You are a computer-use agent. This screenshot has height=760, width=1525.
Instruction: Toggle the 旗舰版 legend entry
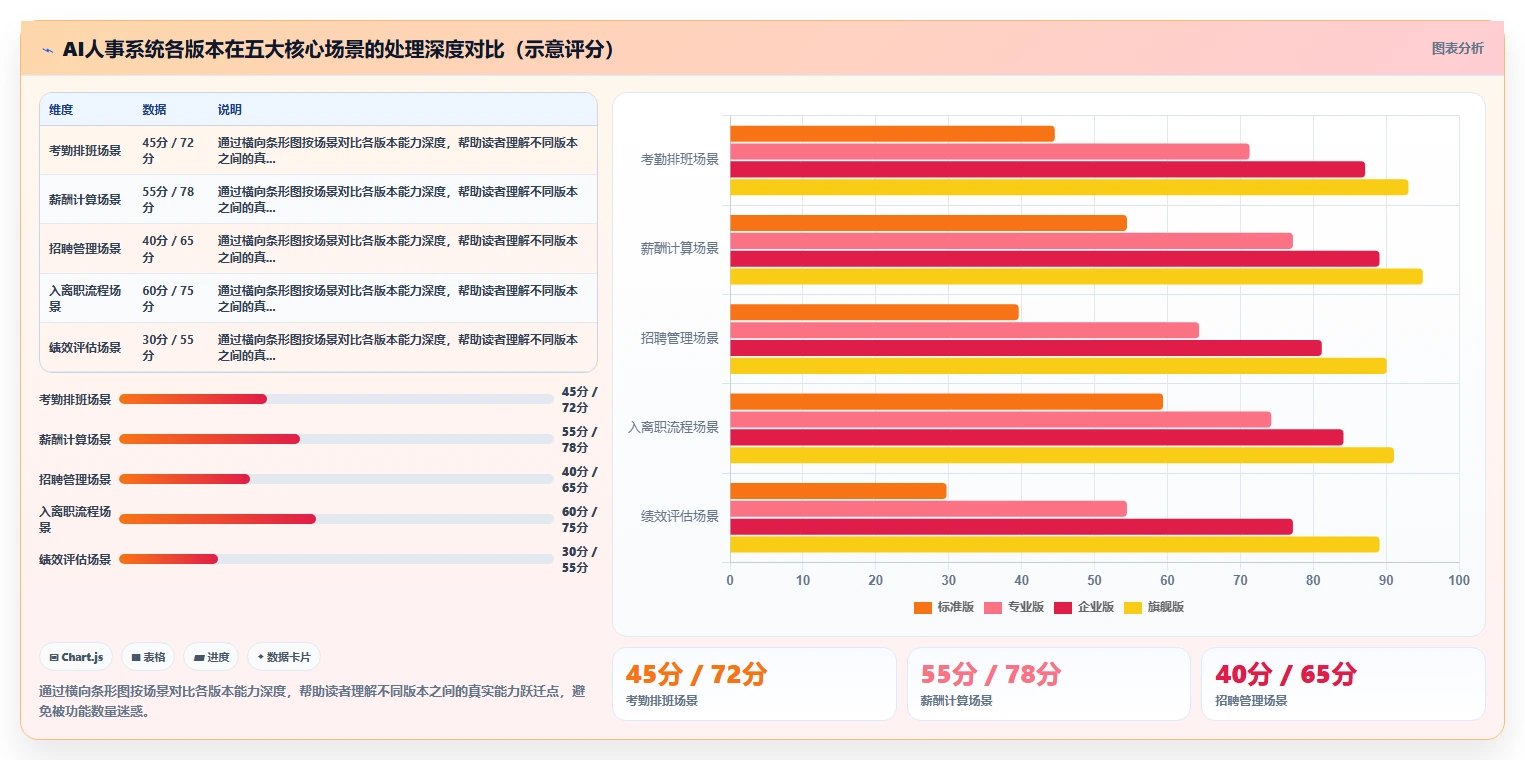[x=1154, y=607]
